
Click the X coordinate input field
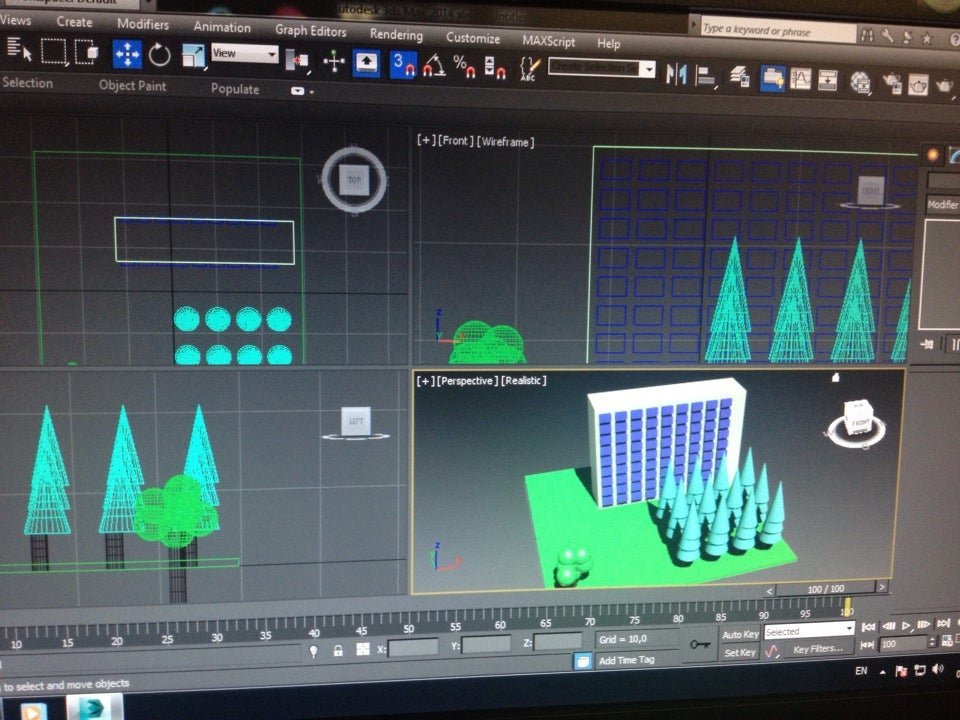click(x=413, y=647)
